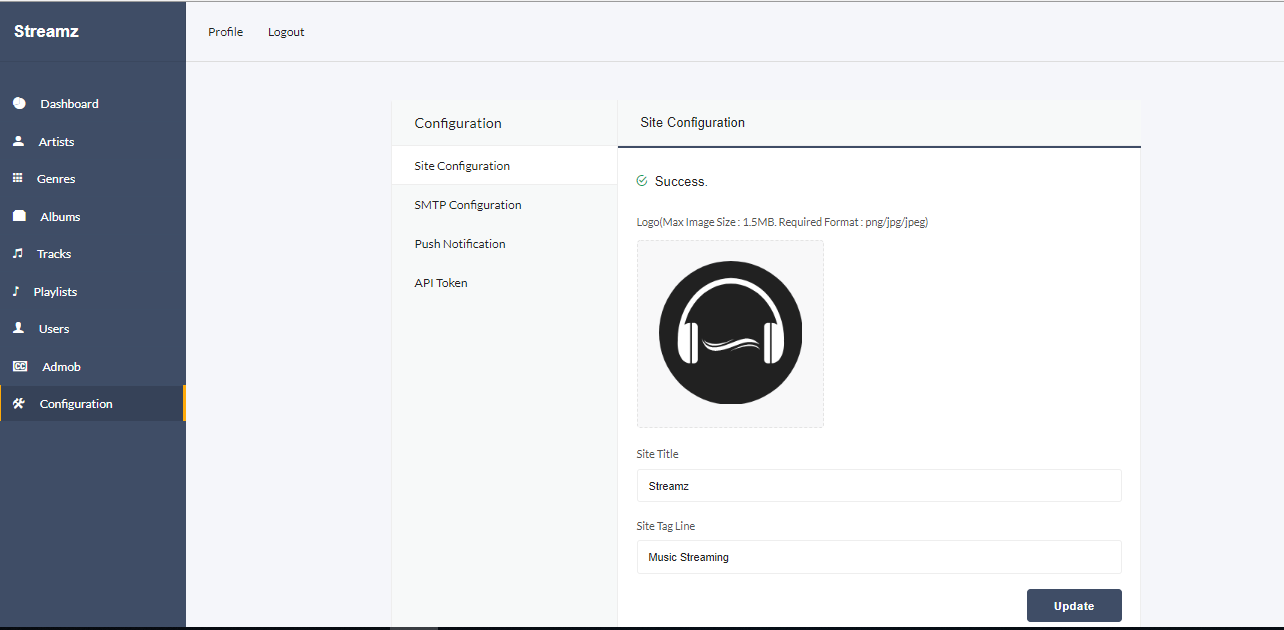The image size is (1284, 630).
Task: Click the Albums icon in the sidebar
Action: click(x=19, y=216)
